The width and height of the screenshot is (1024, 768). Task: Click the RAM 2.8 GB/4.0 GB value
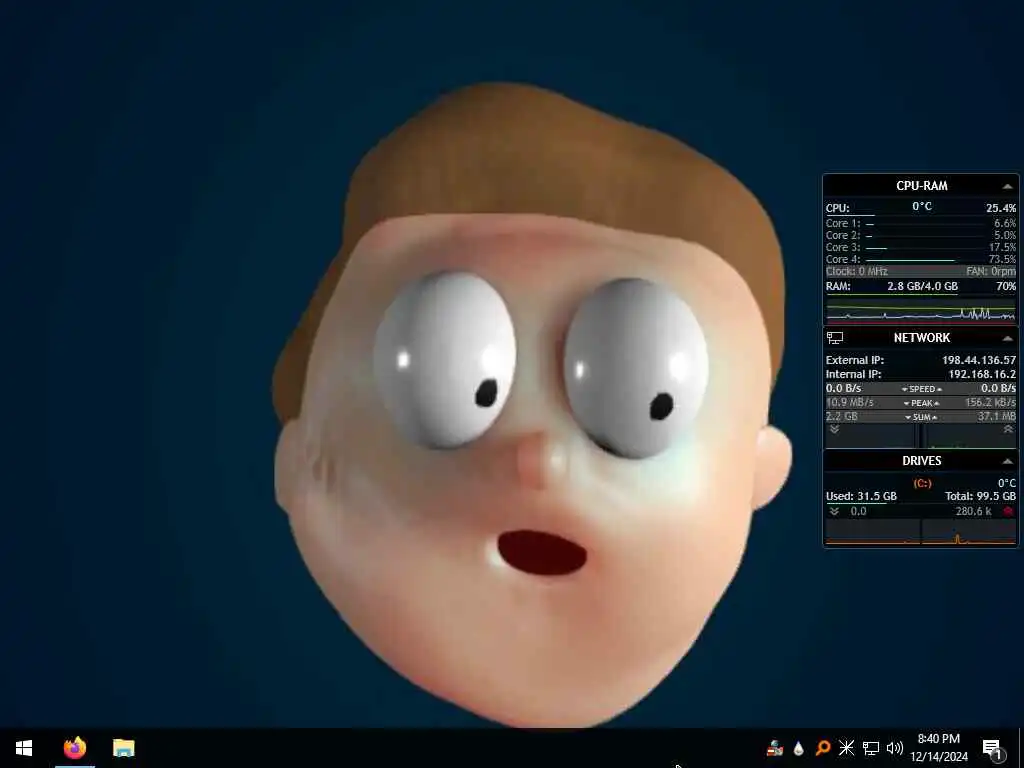click(x=922, y=287)
